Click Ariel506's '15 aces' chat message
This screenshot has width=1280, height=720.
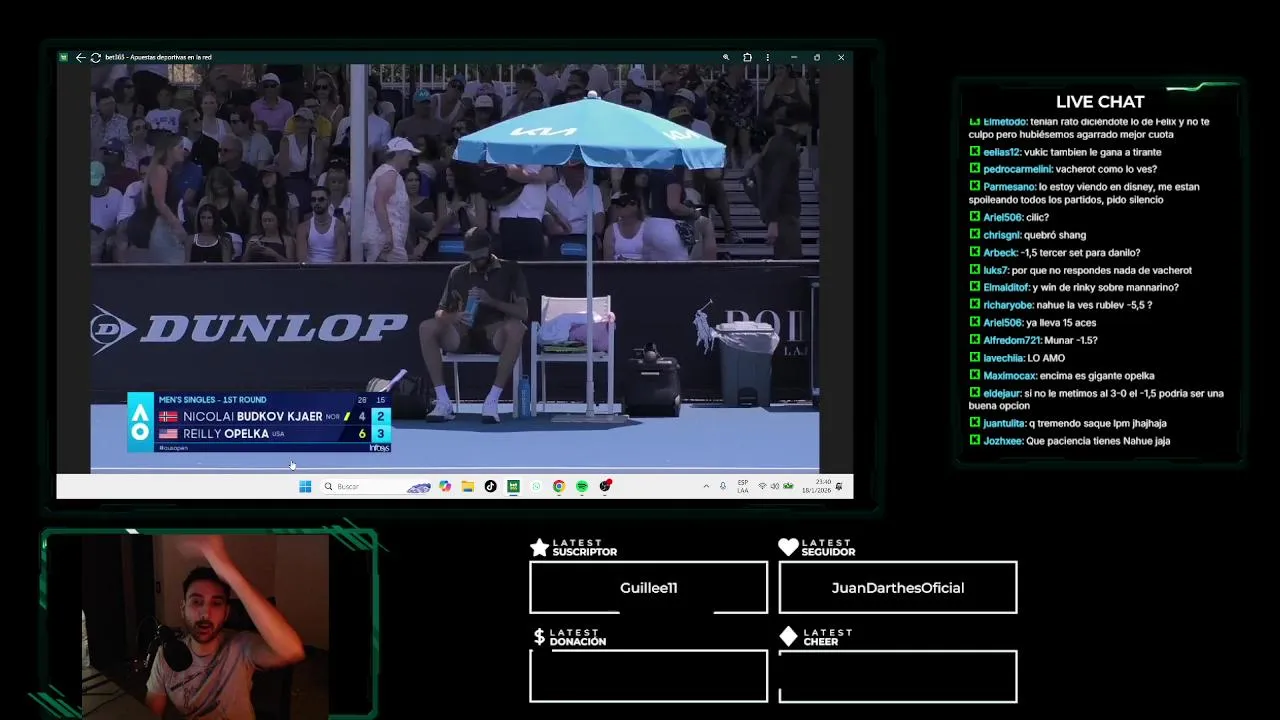click(1033, 323)
